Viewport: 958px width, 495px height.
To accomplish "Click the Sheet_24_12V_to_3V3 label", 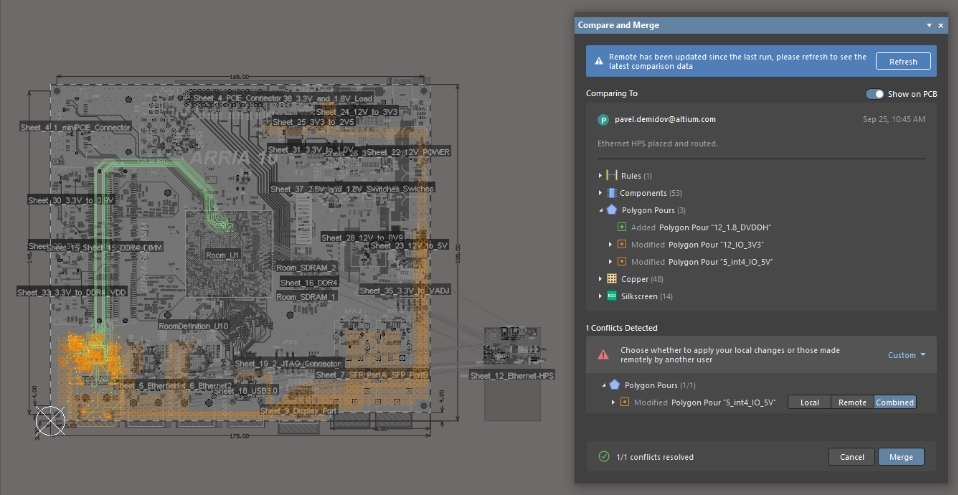I will tap(357, 112).
